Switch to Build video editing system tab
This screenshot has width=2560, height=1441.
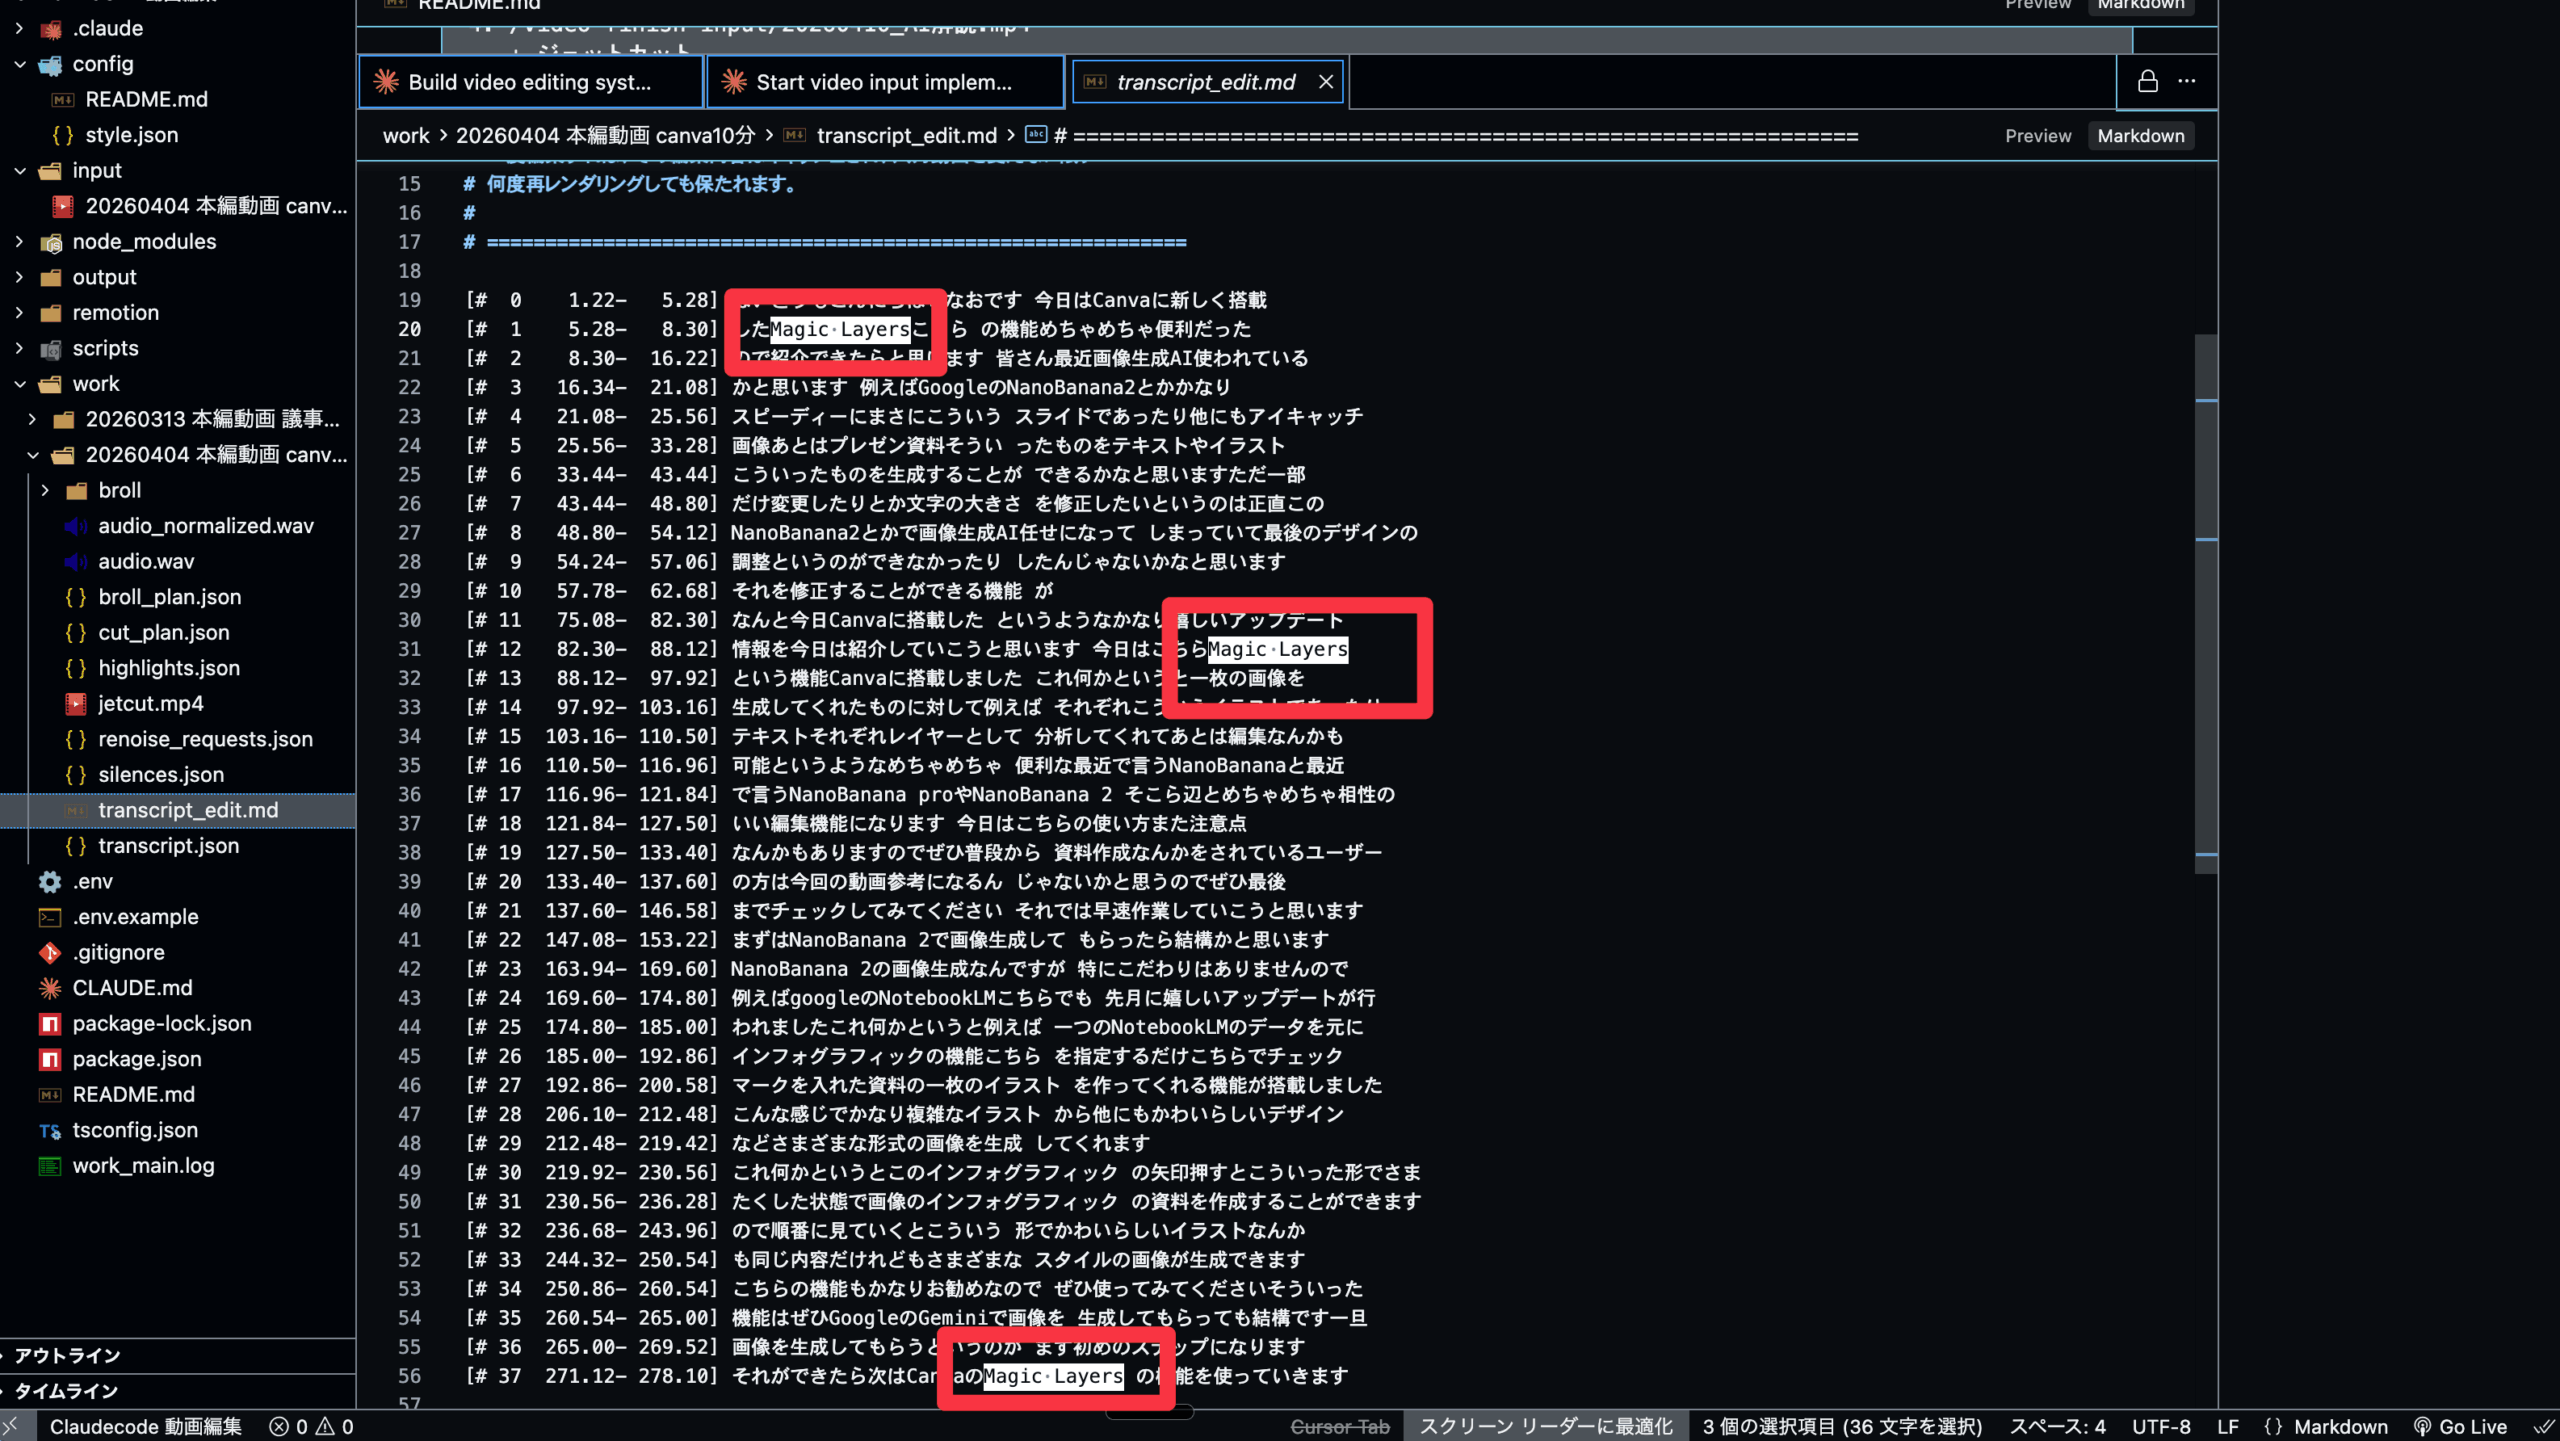(530, 82)
